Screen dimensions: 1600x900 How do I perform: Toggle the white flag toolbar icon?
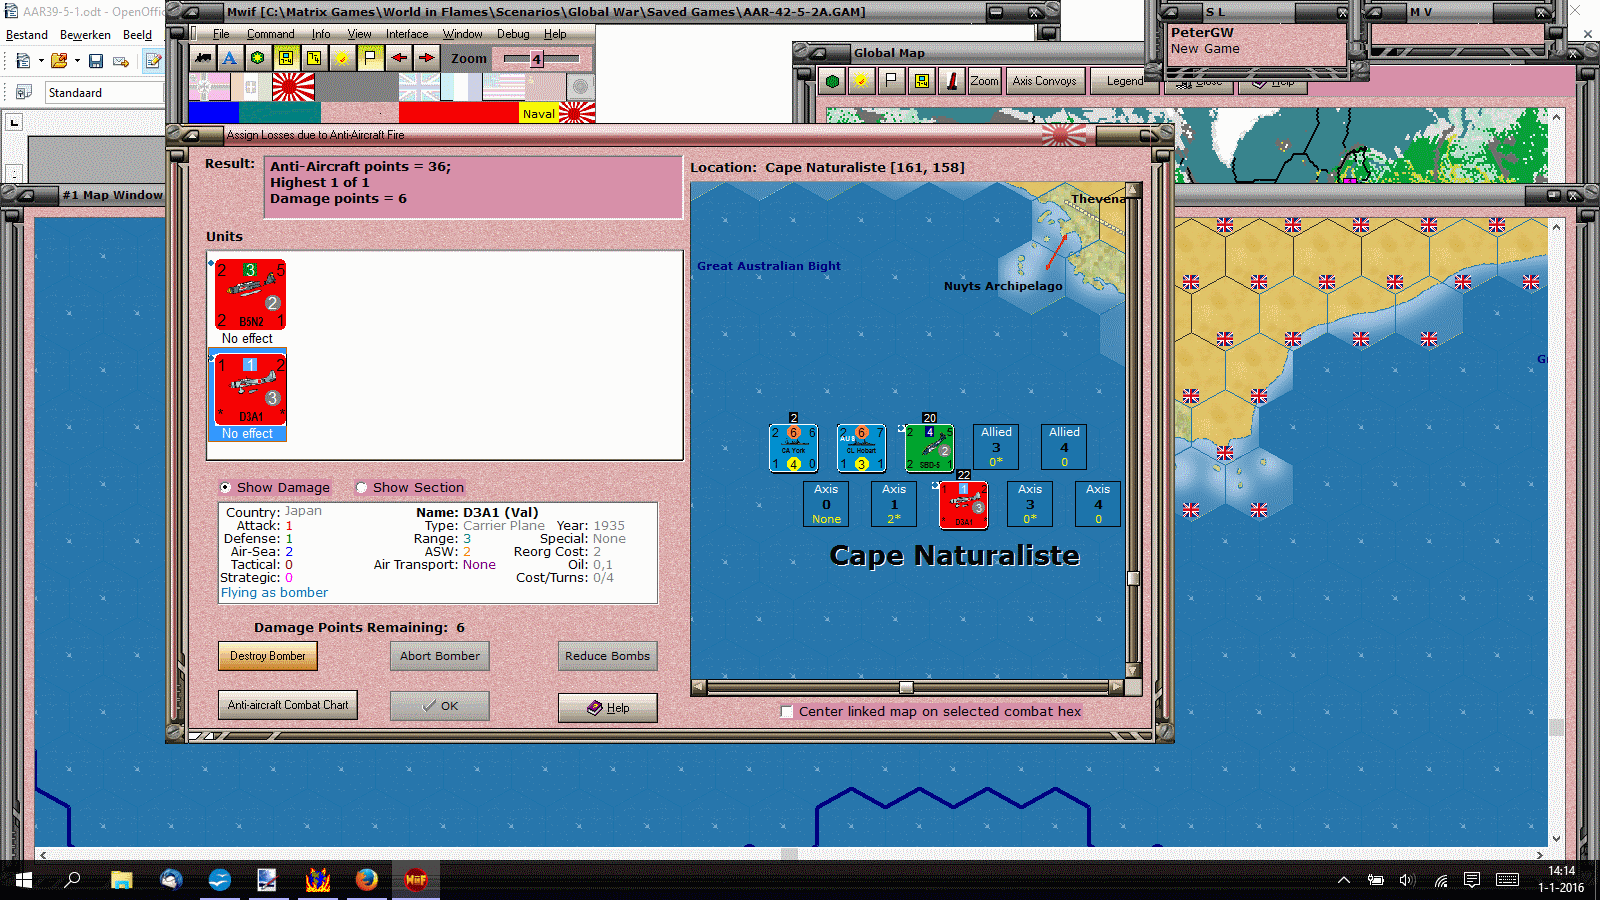tap(370, 58)
